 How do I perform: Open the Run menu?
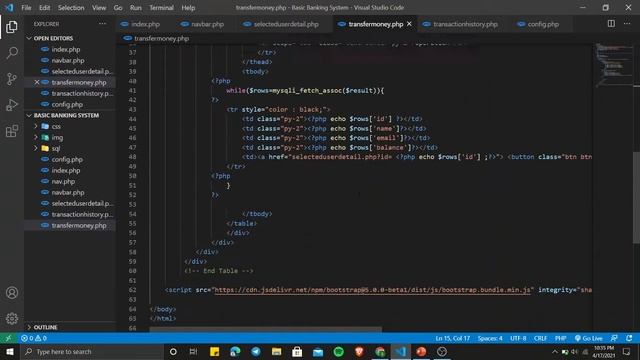pos(136,7)
